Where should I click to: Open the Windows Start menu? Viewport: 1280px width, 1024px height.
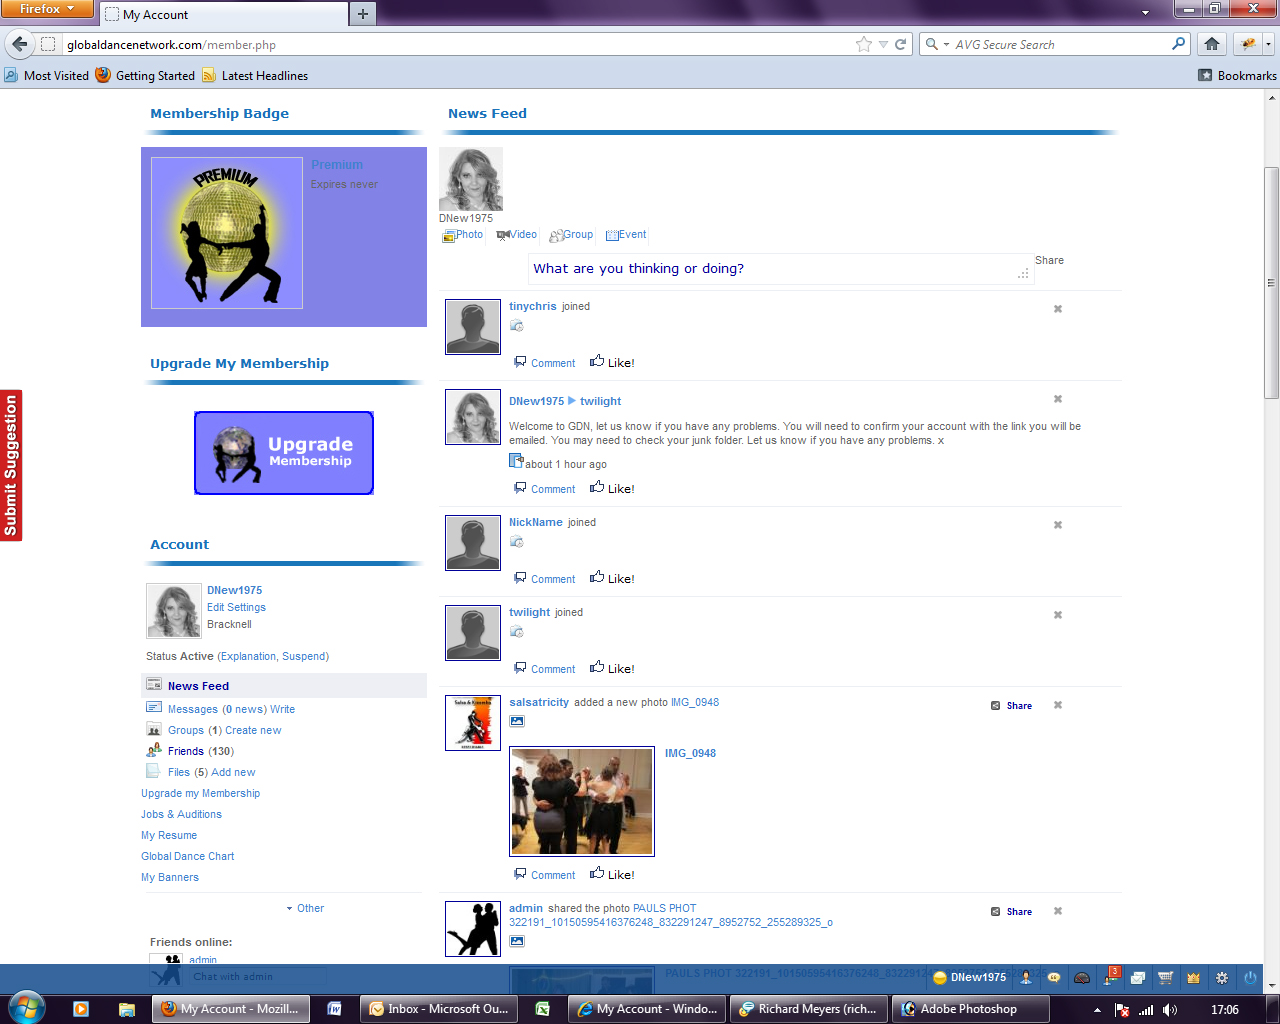tap(26, 1007)
